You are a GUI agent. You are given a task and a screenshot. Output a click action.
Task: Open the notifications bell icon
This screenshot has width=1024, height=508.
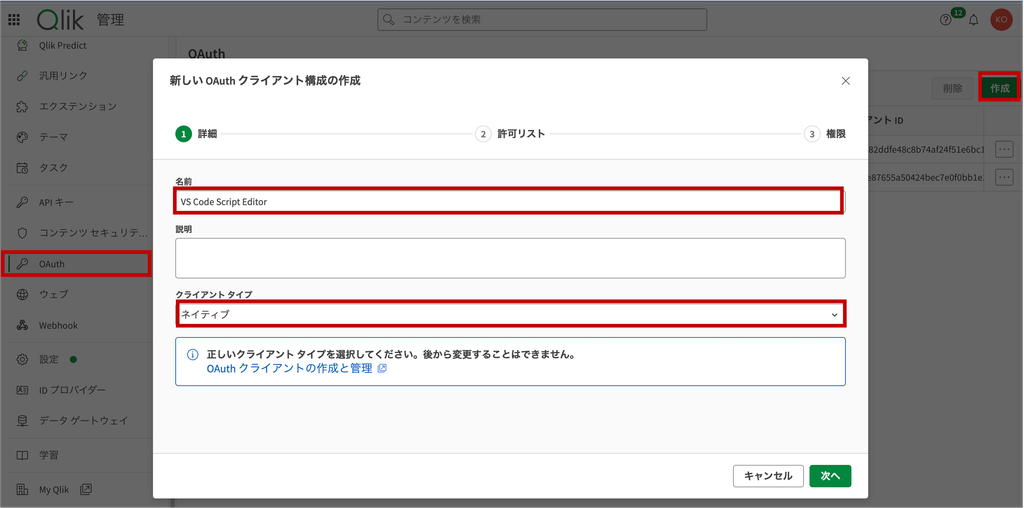coord(973,20)
